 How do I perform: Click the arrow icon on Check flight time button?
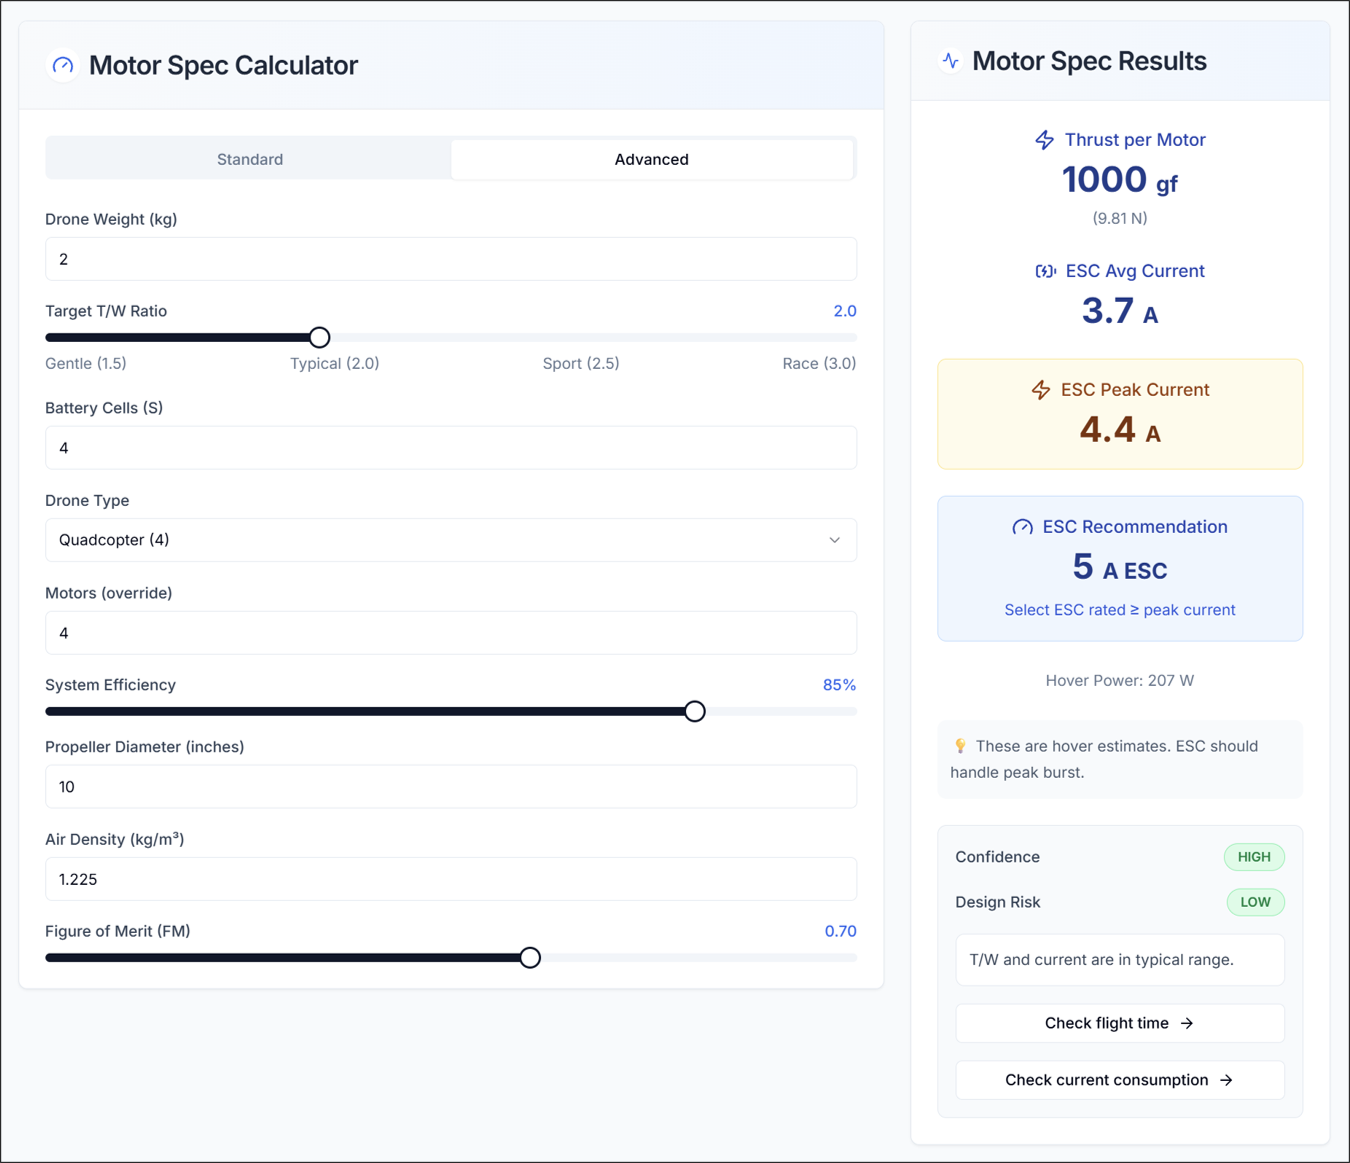tap(1187, 1023)
